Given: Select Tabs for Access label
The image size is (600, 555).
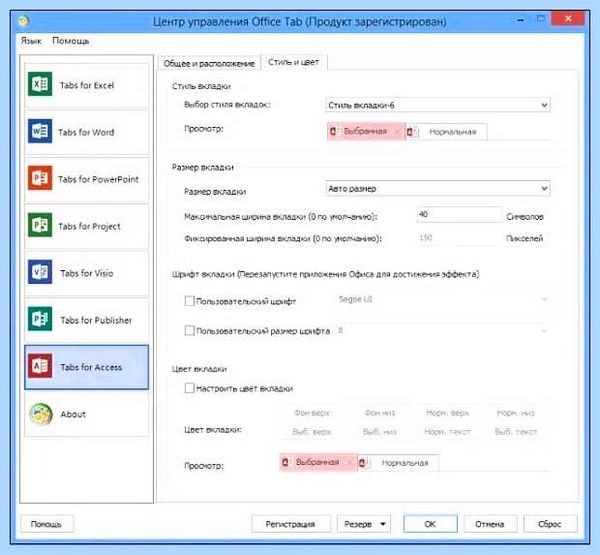Looking at the screenshot, I should tap(91, 367).
